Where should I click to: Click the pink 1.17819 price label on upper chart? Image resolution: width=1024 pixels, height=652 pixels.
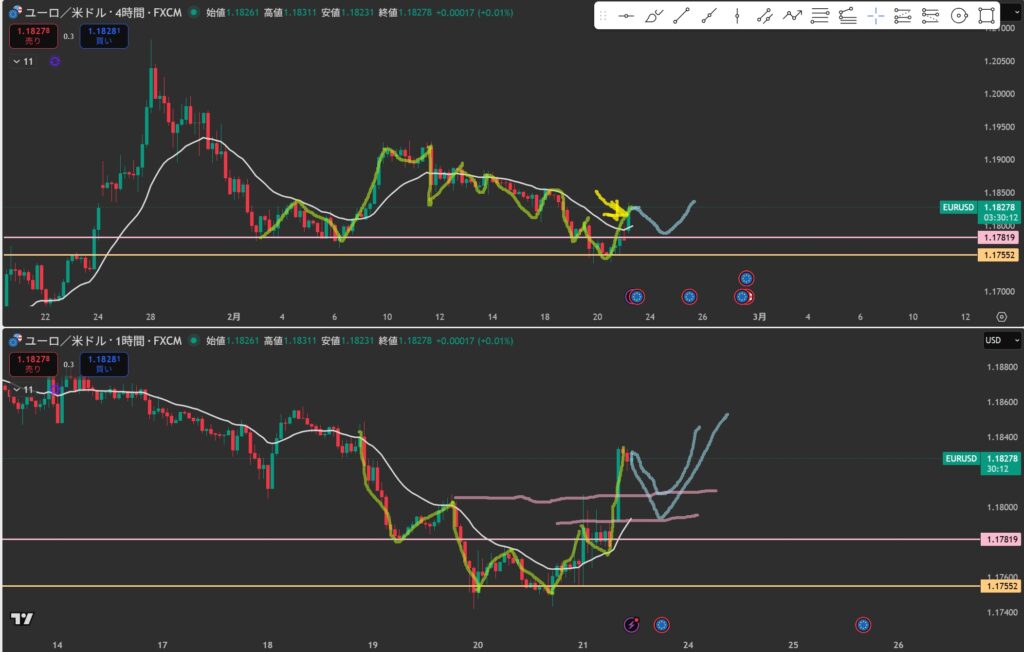click(1000, 237)
